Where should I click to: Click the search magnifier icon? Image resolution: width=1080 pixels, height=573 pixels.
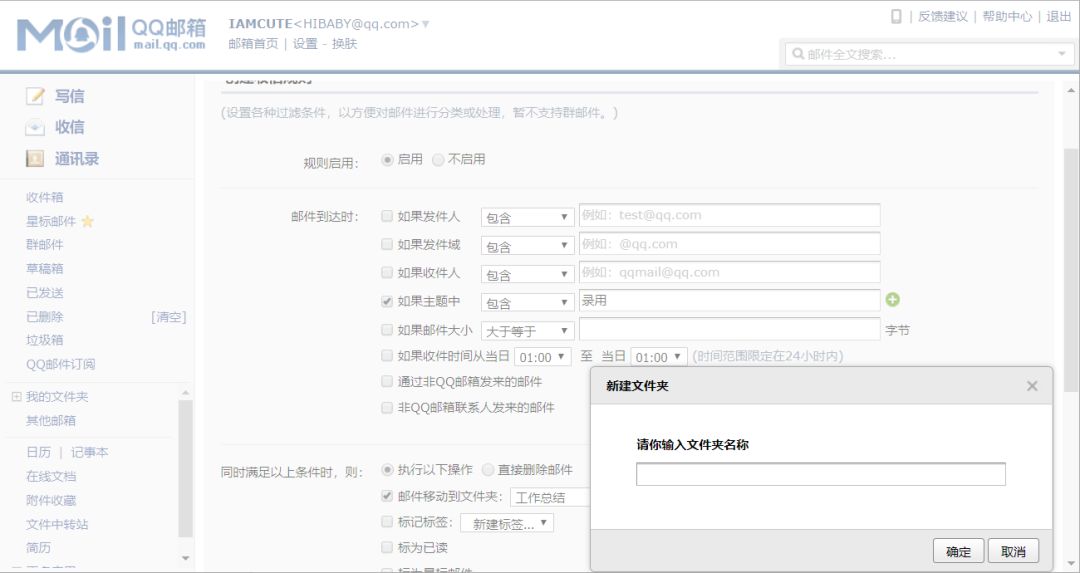[x=798, y=54]
